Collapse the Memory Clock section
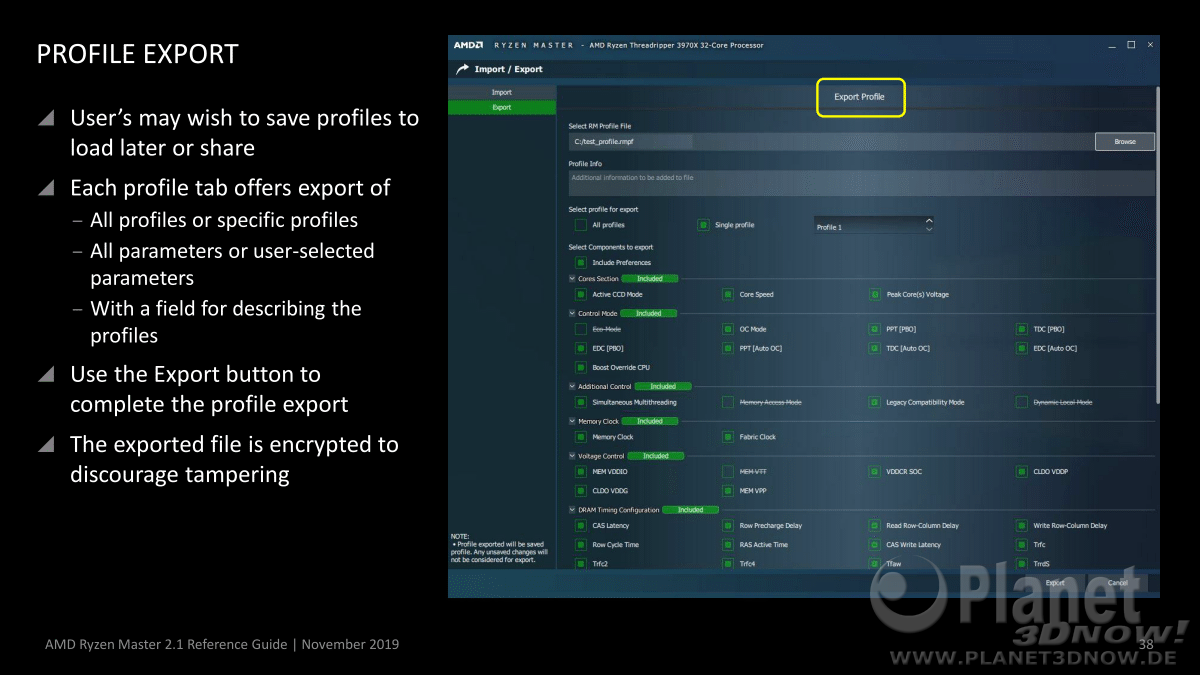The width and height of the screenshot is (1200, 675). [x=571, y=422]
